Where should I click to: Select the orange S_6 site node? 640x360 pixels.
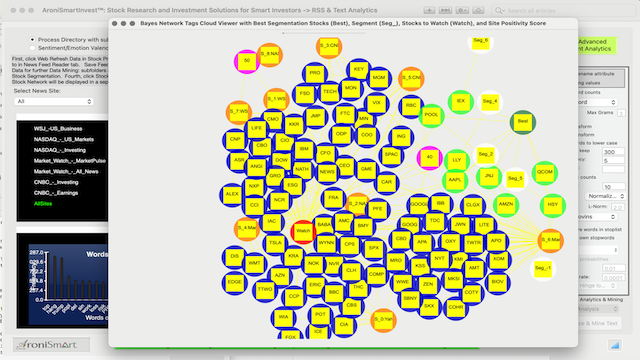click(x=551, y=240)
